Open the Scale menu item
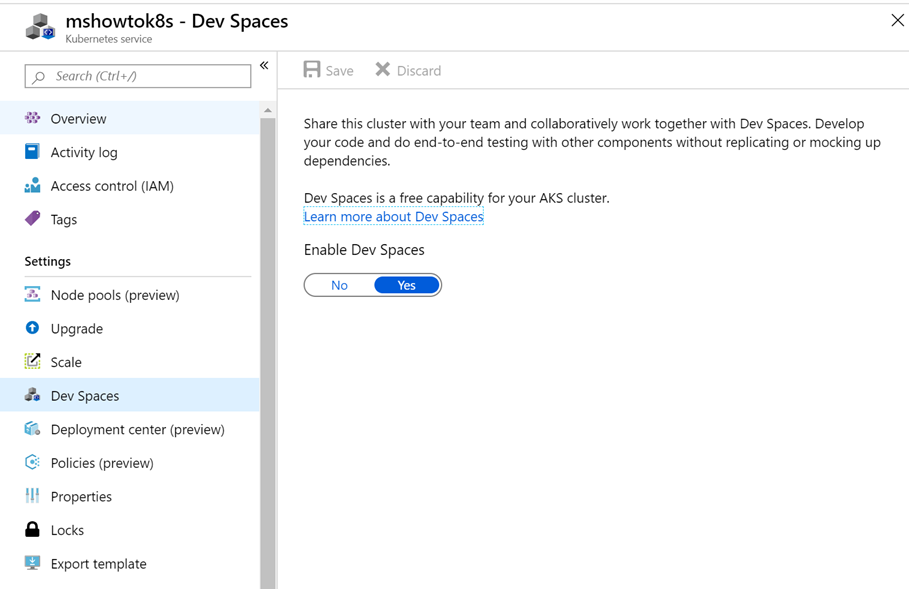The width and height of the screenshot is (909, 589). (x=130, y=362)
